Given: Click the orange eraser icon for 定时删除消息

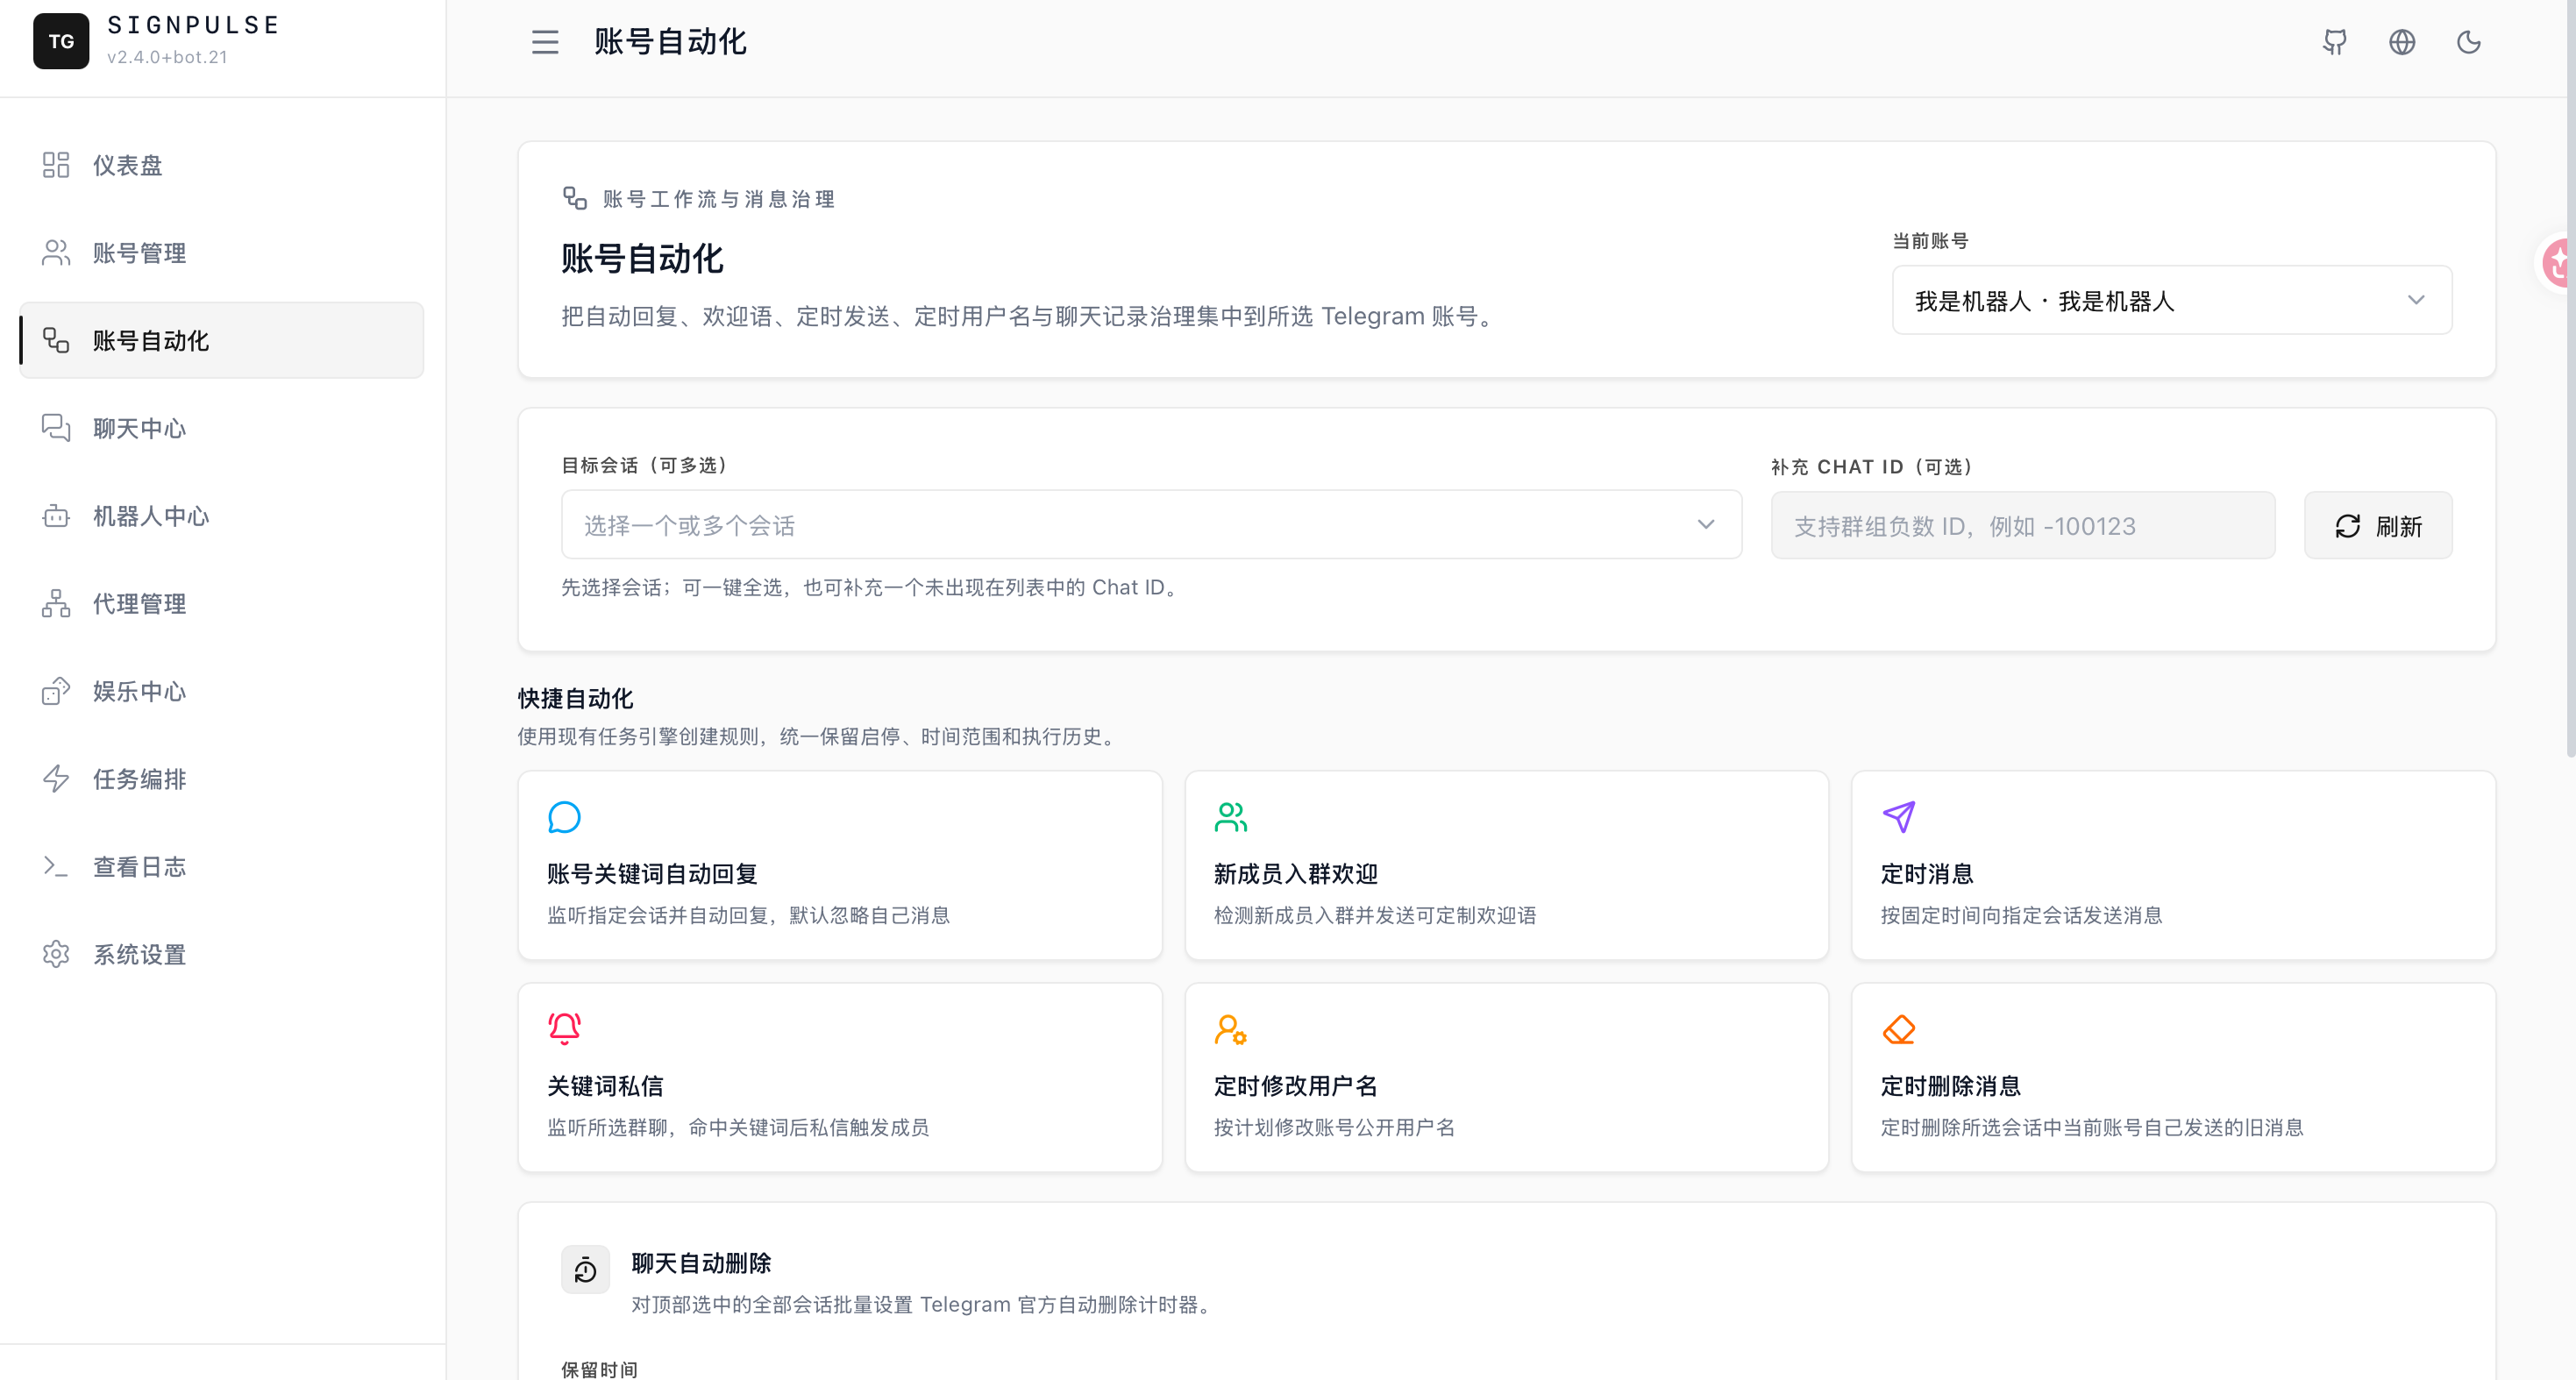Looking at the screenshot, I should [x=1898, y=1029].
